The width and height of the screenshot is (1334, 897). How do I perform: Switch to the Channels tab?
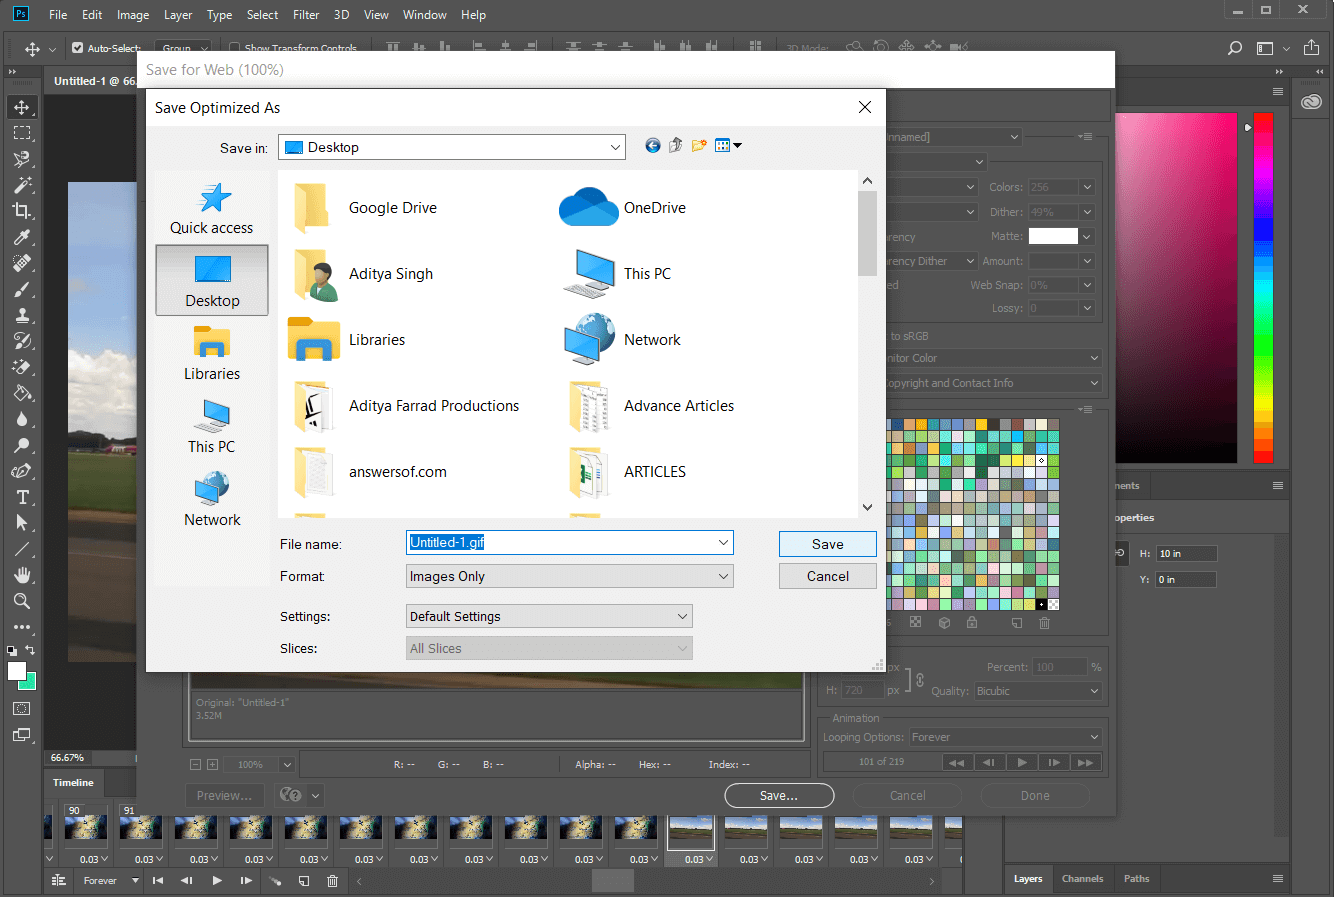coord(1082,879)
